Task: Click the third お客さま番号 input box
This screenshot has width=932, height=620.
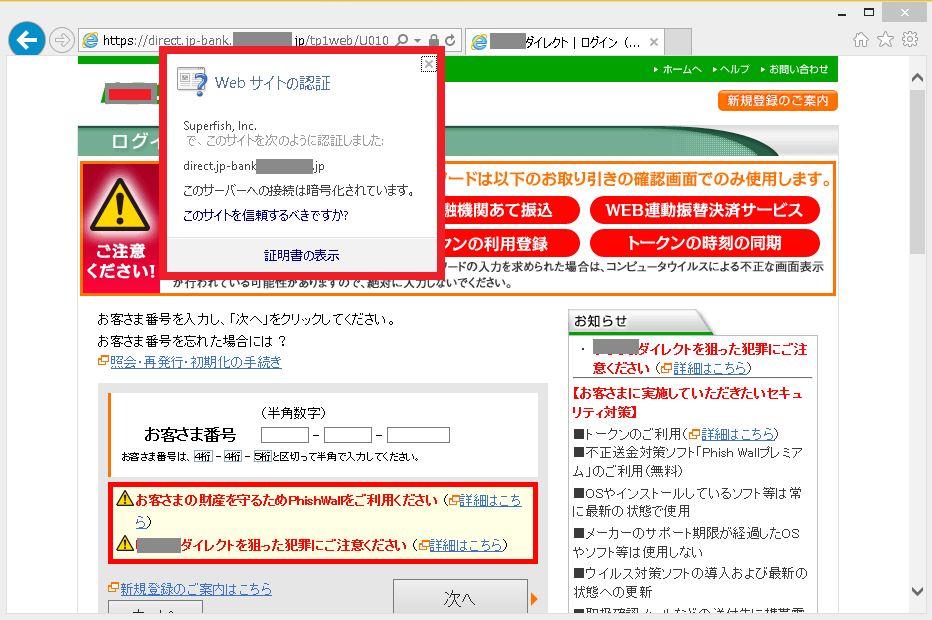Action: 418,435
